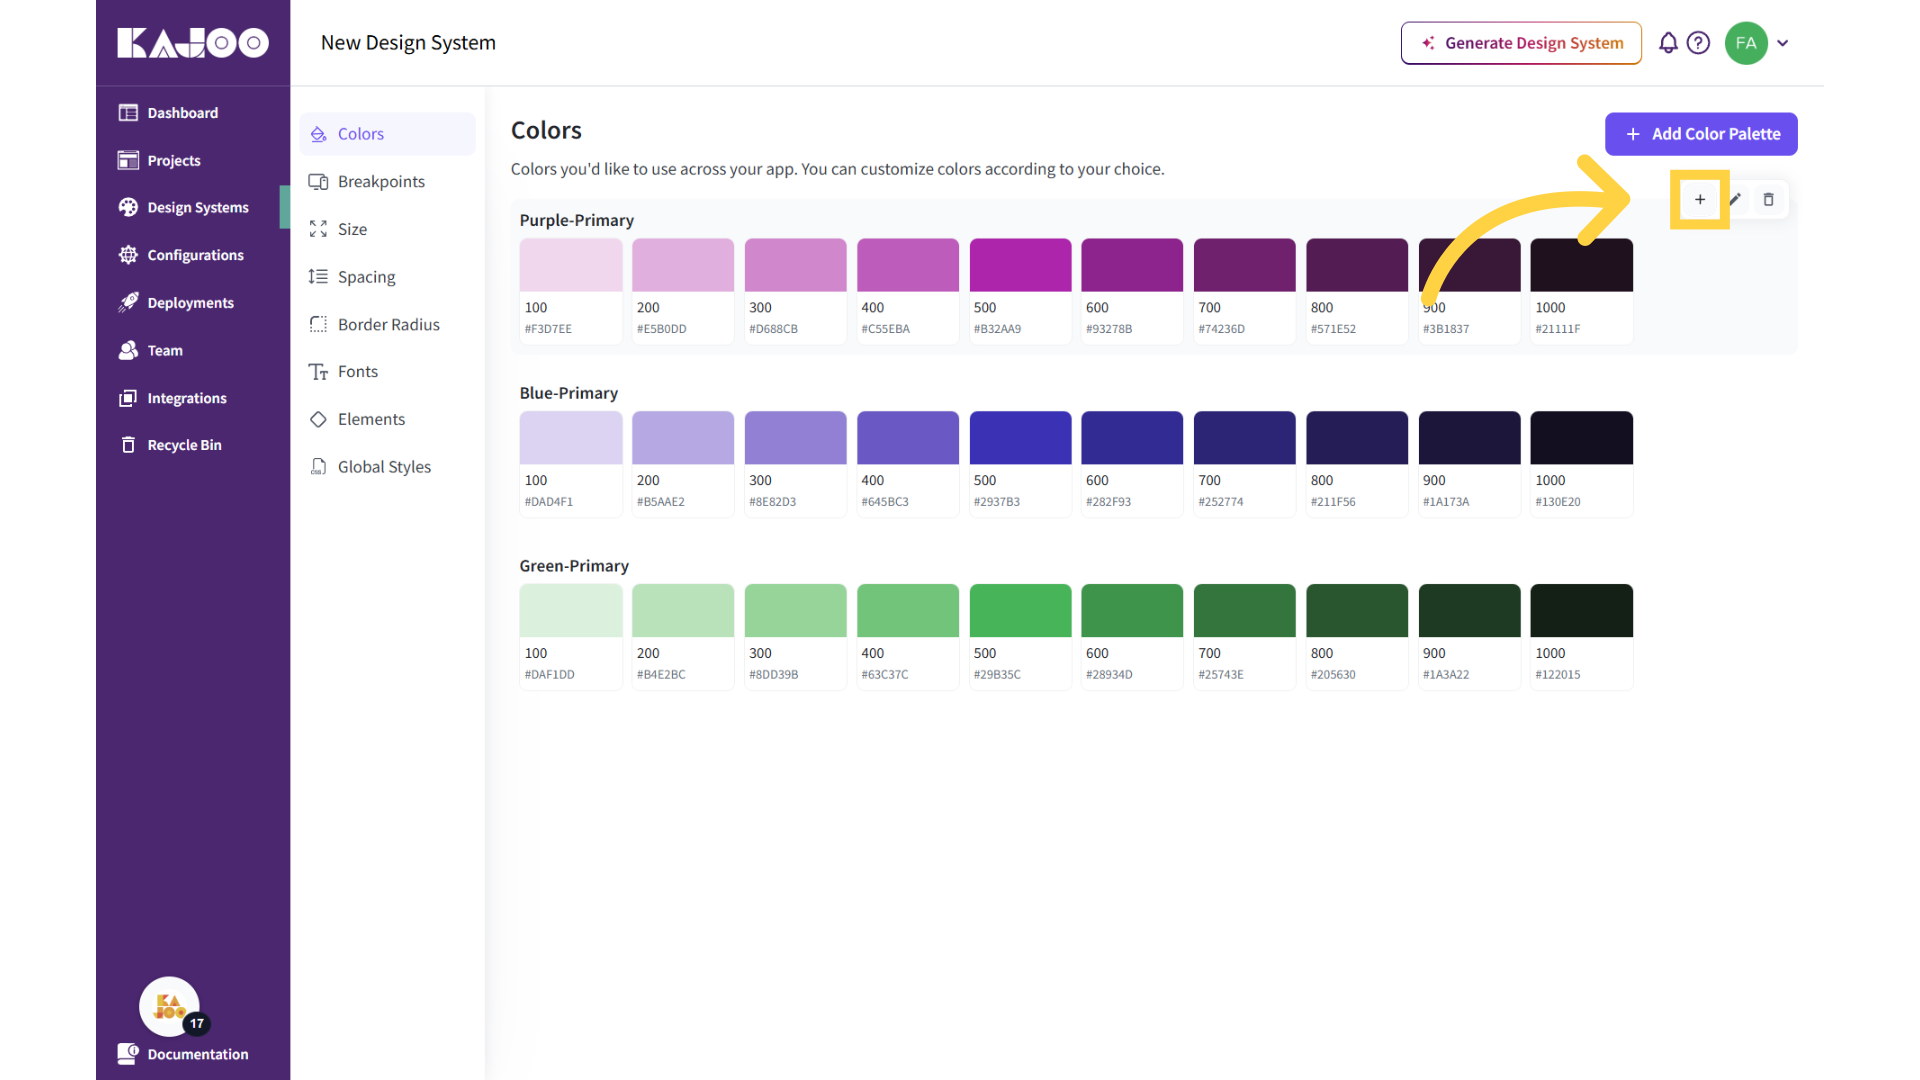
Task: Select Blue-Primary 900 swatch #1A173A
Action: (1470, 465)
